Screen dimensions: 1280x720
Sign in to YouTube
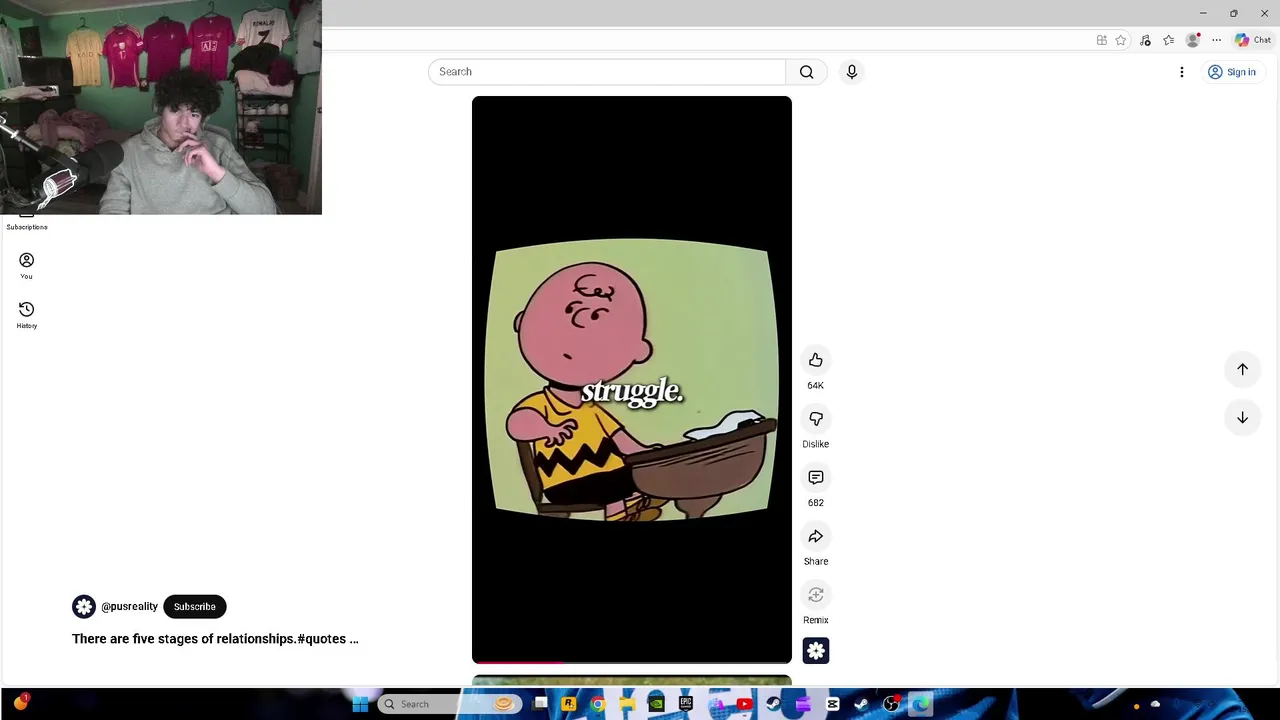[x=1232, y=72]
